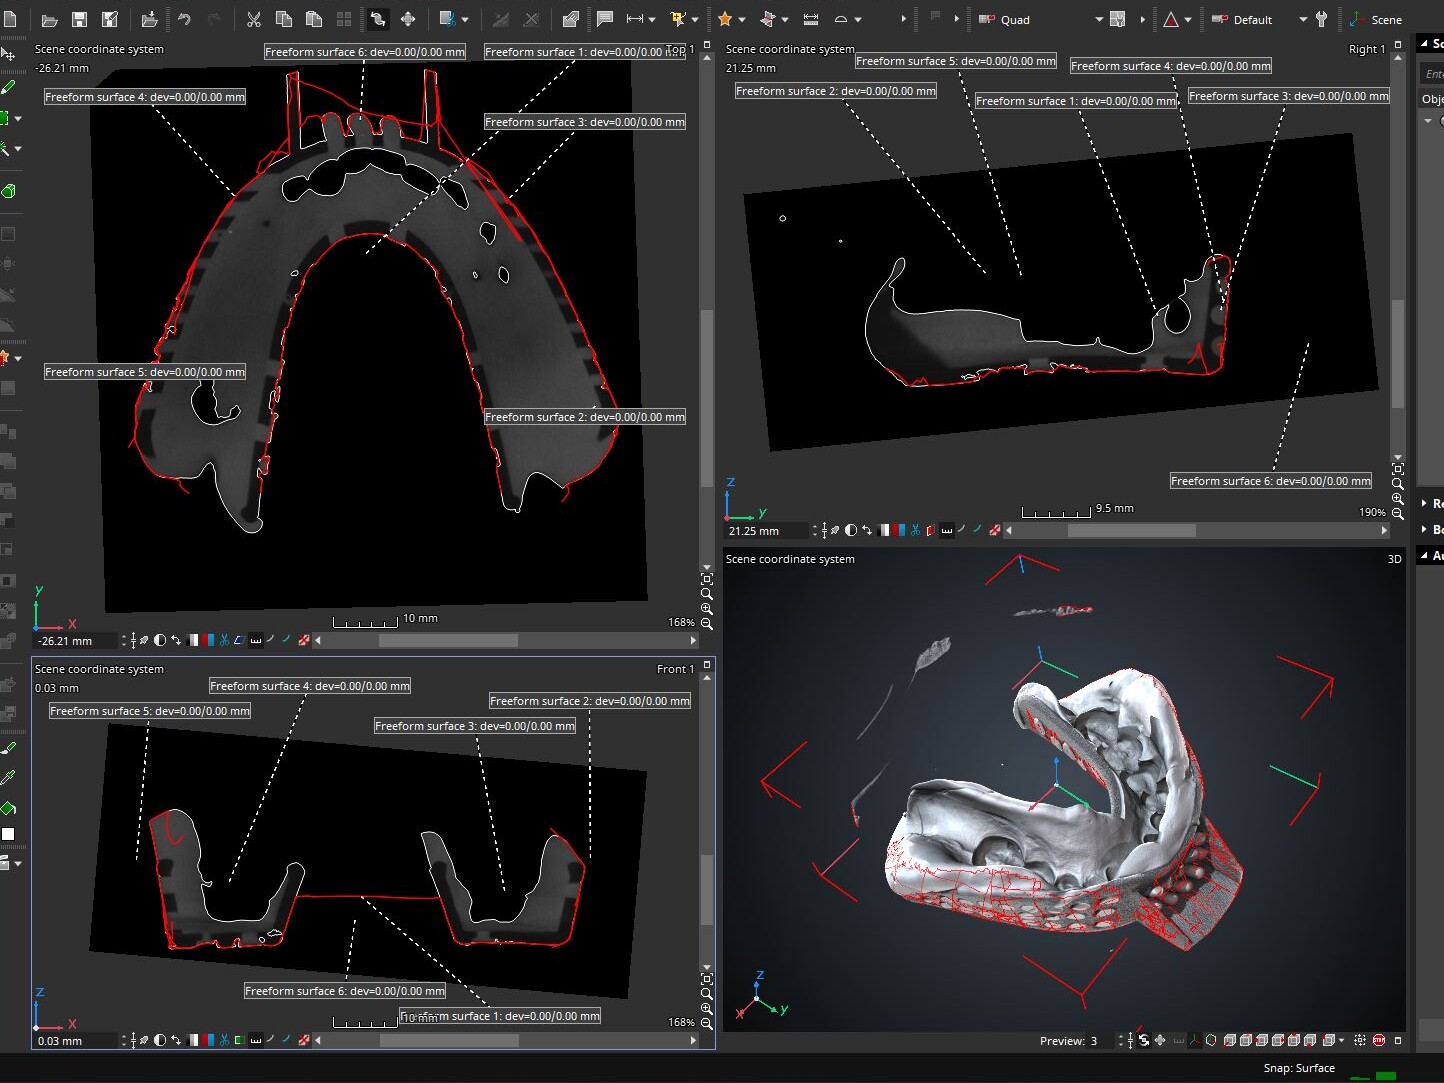The width and height of the screenshot is (1444, 1083).
Task: Toggle contrast icon in Right view toolbar
Action: tap(851, 531)
